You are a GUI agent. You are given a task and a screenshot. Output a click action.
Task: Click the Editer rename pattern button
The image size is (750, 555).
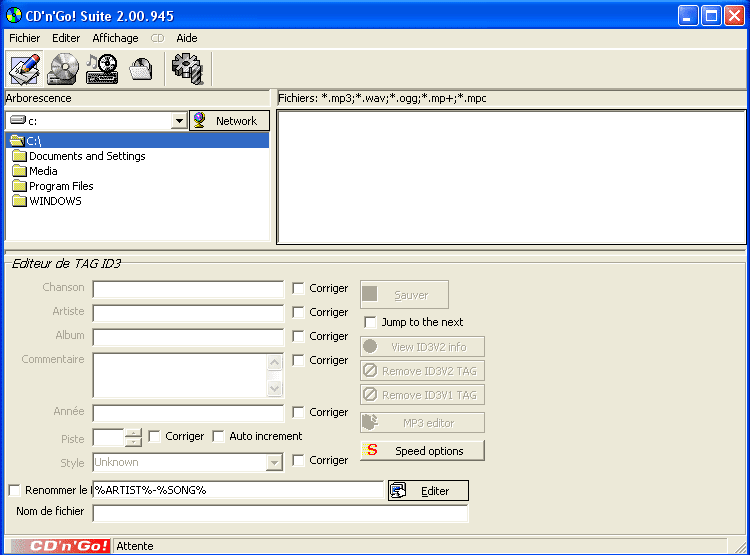pos(428,491)
